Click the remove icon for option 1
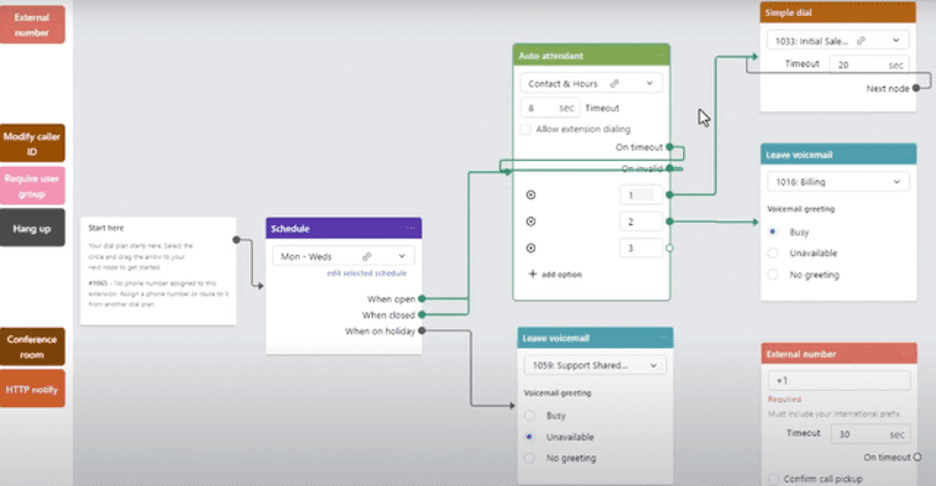 tap(531, 195)
